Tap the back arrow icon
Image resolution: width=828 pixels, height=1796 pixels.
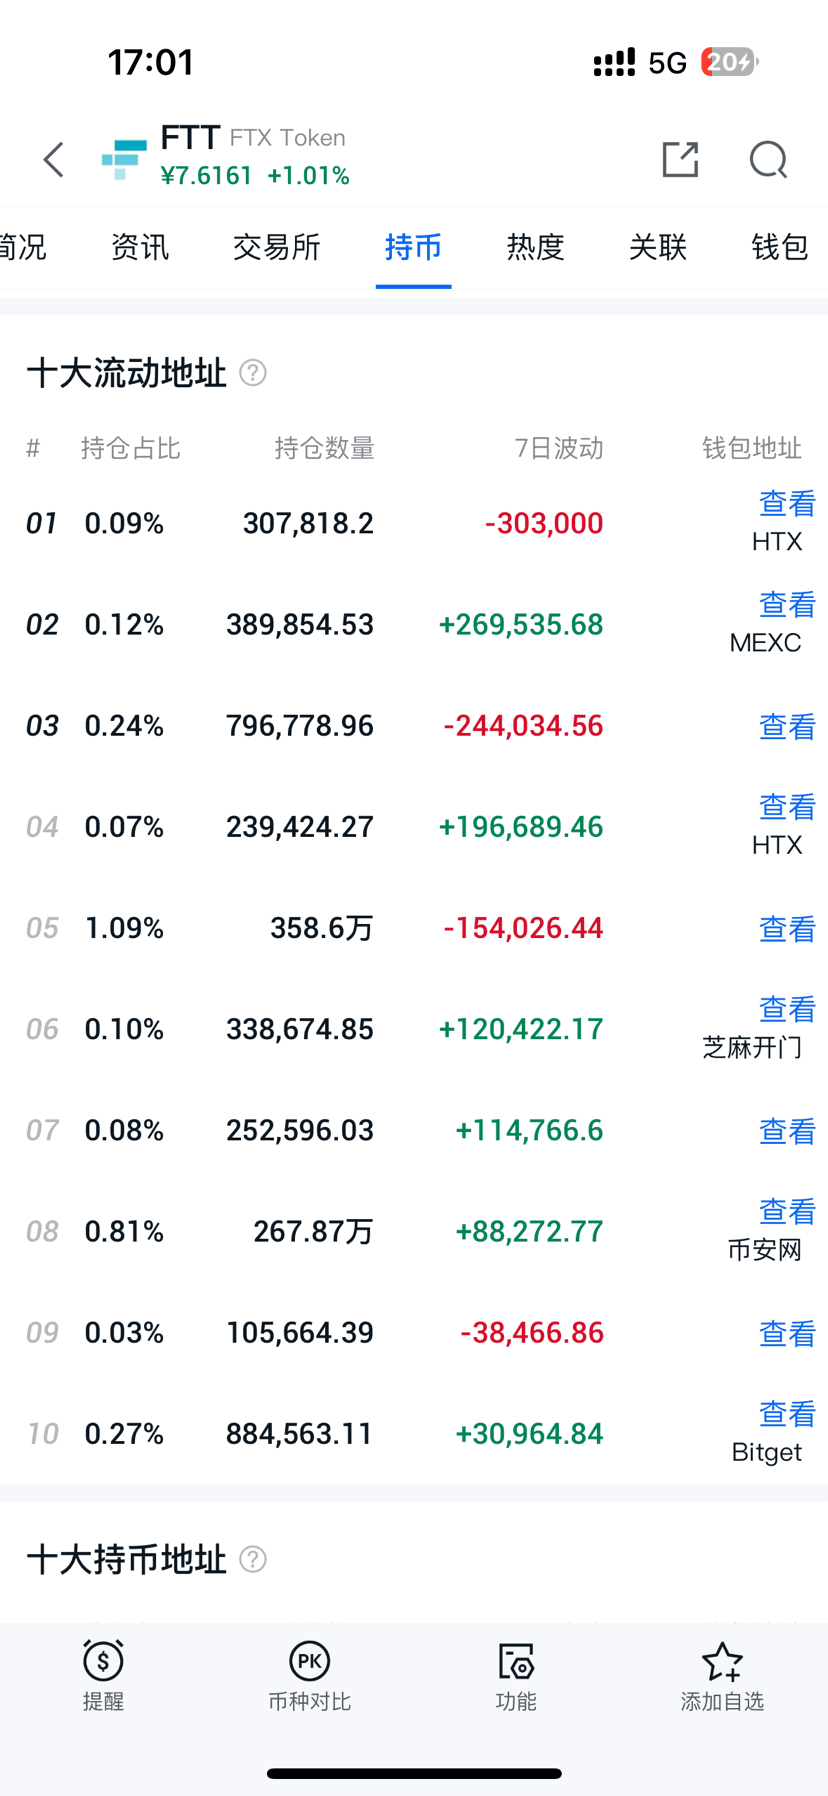point(54,160)
